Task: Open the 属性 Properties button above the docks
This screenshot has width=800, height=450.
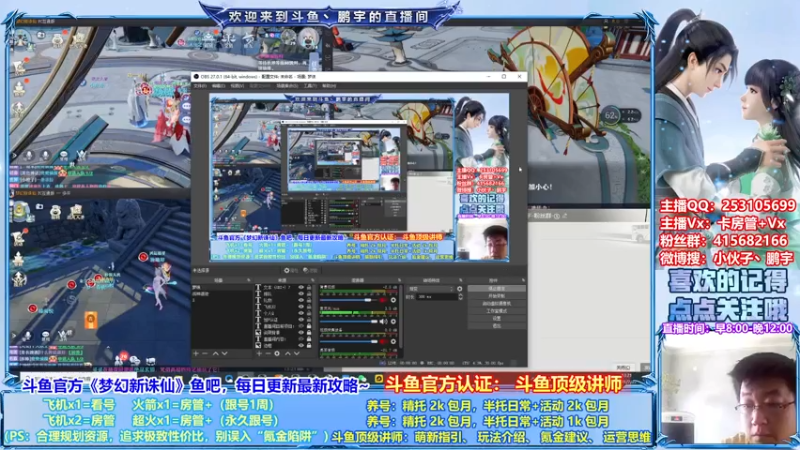Action: pos(291,270)
